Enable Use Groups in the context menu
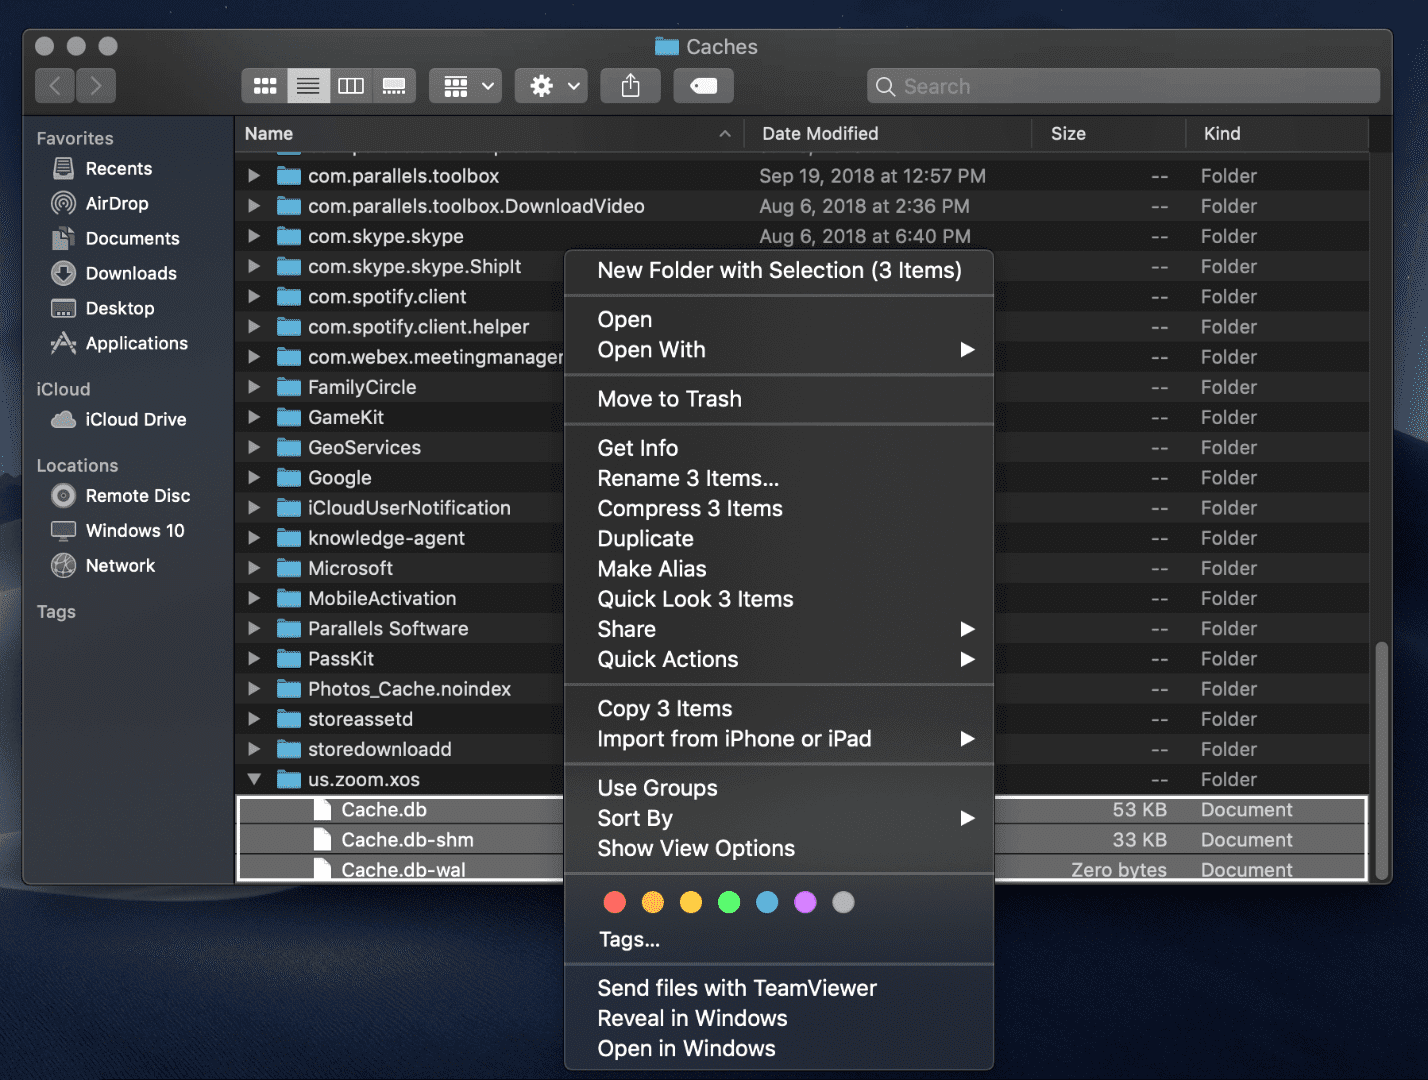 point(657,788)
